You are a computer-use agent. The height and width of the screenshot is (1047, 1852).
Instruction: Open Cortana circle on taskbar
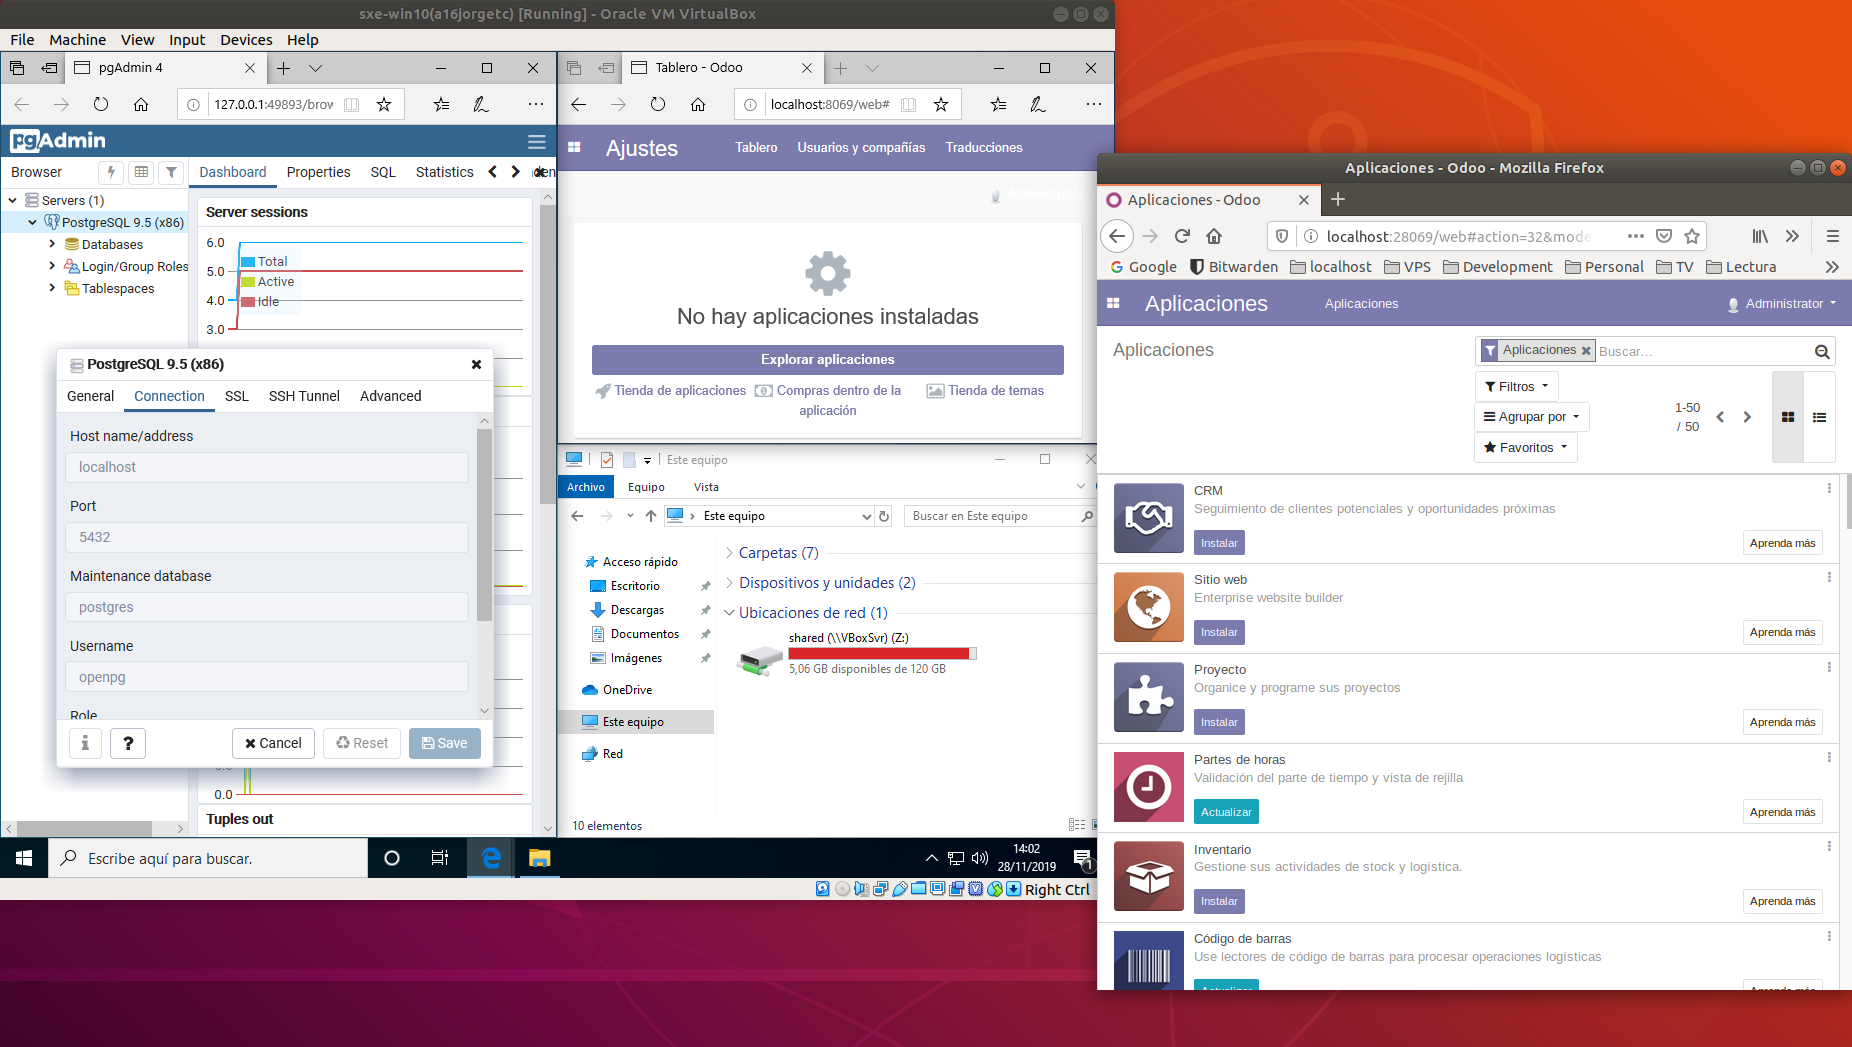[x=391, y=858]
